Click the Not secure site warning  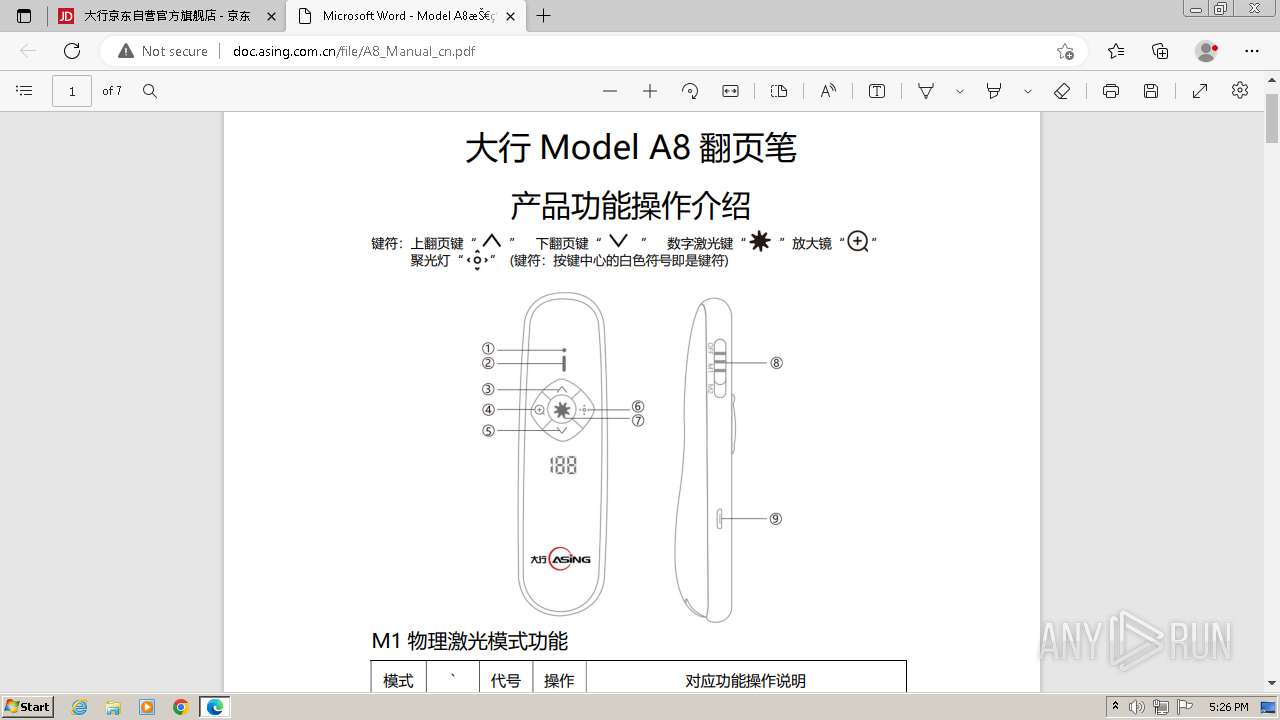[x=163, y=51]
